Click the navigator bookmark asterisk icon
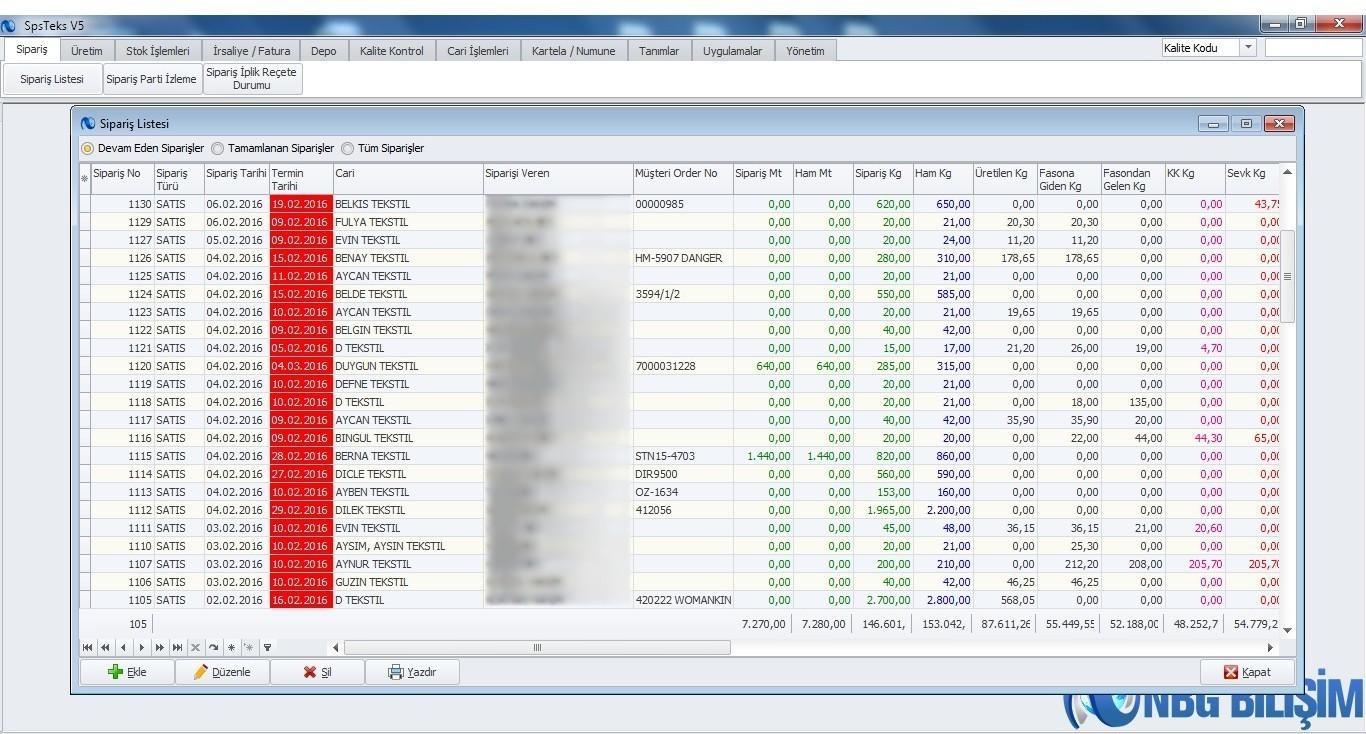Image resolution: width=1366 pixels, height=734 pixels. tap(231, 647)
